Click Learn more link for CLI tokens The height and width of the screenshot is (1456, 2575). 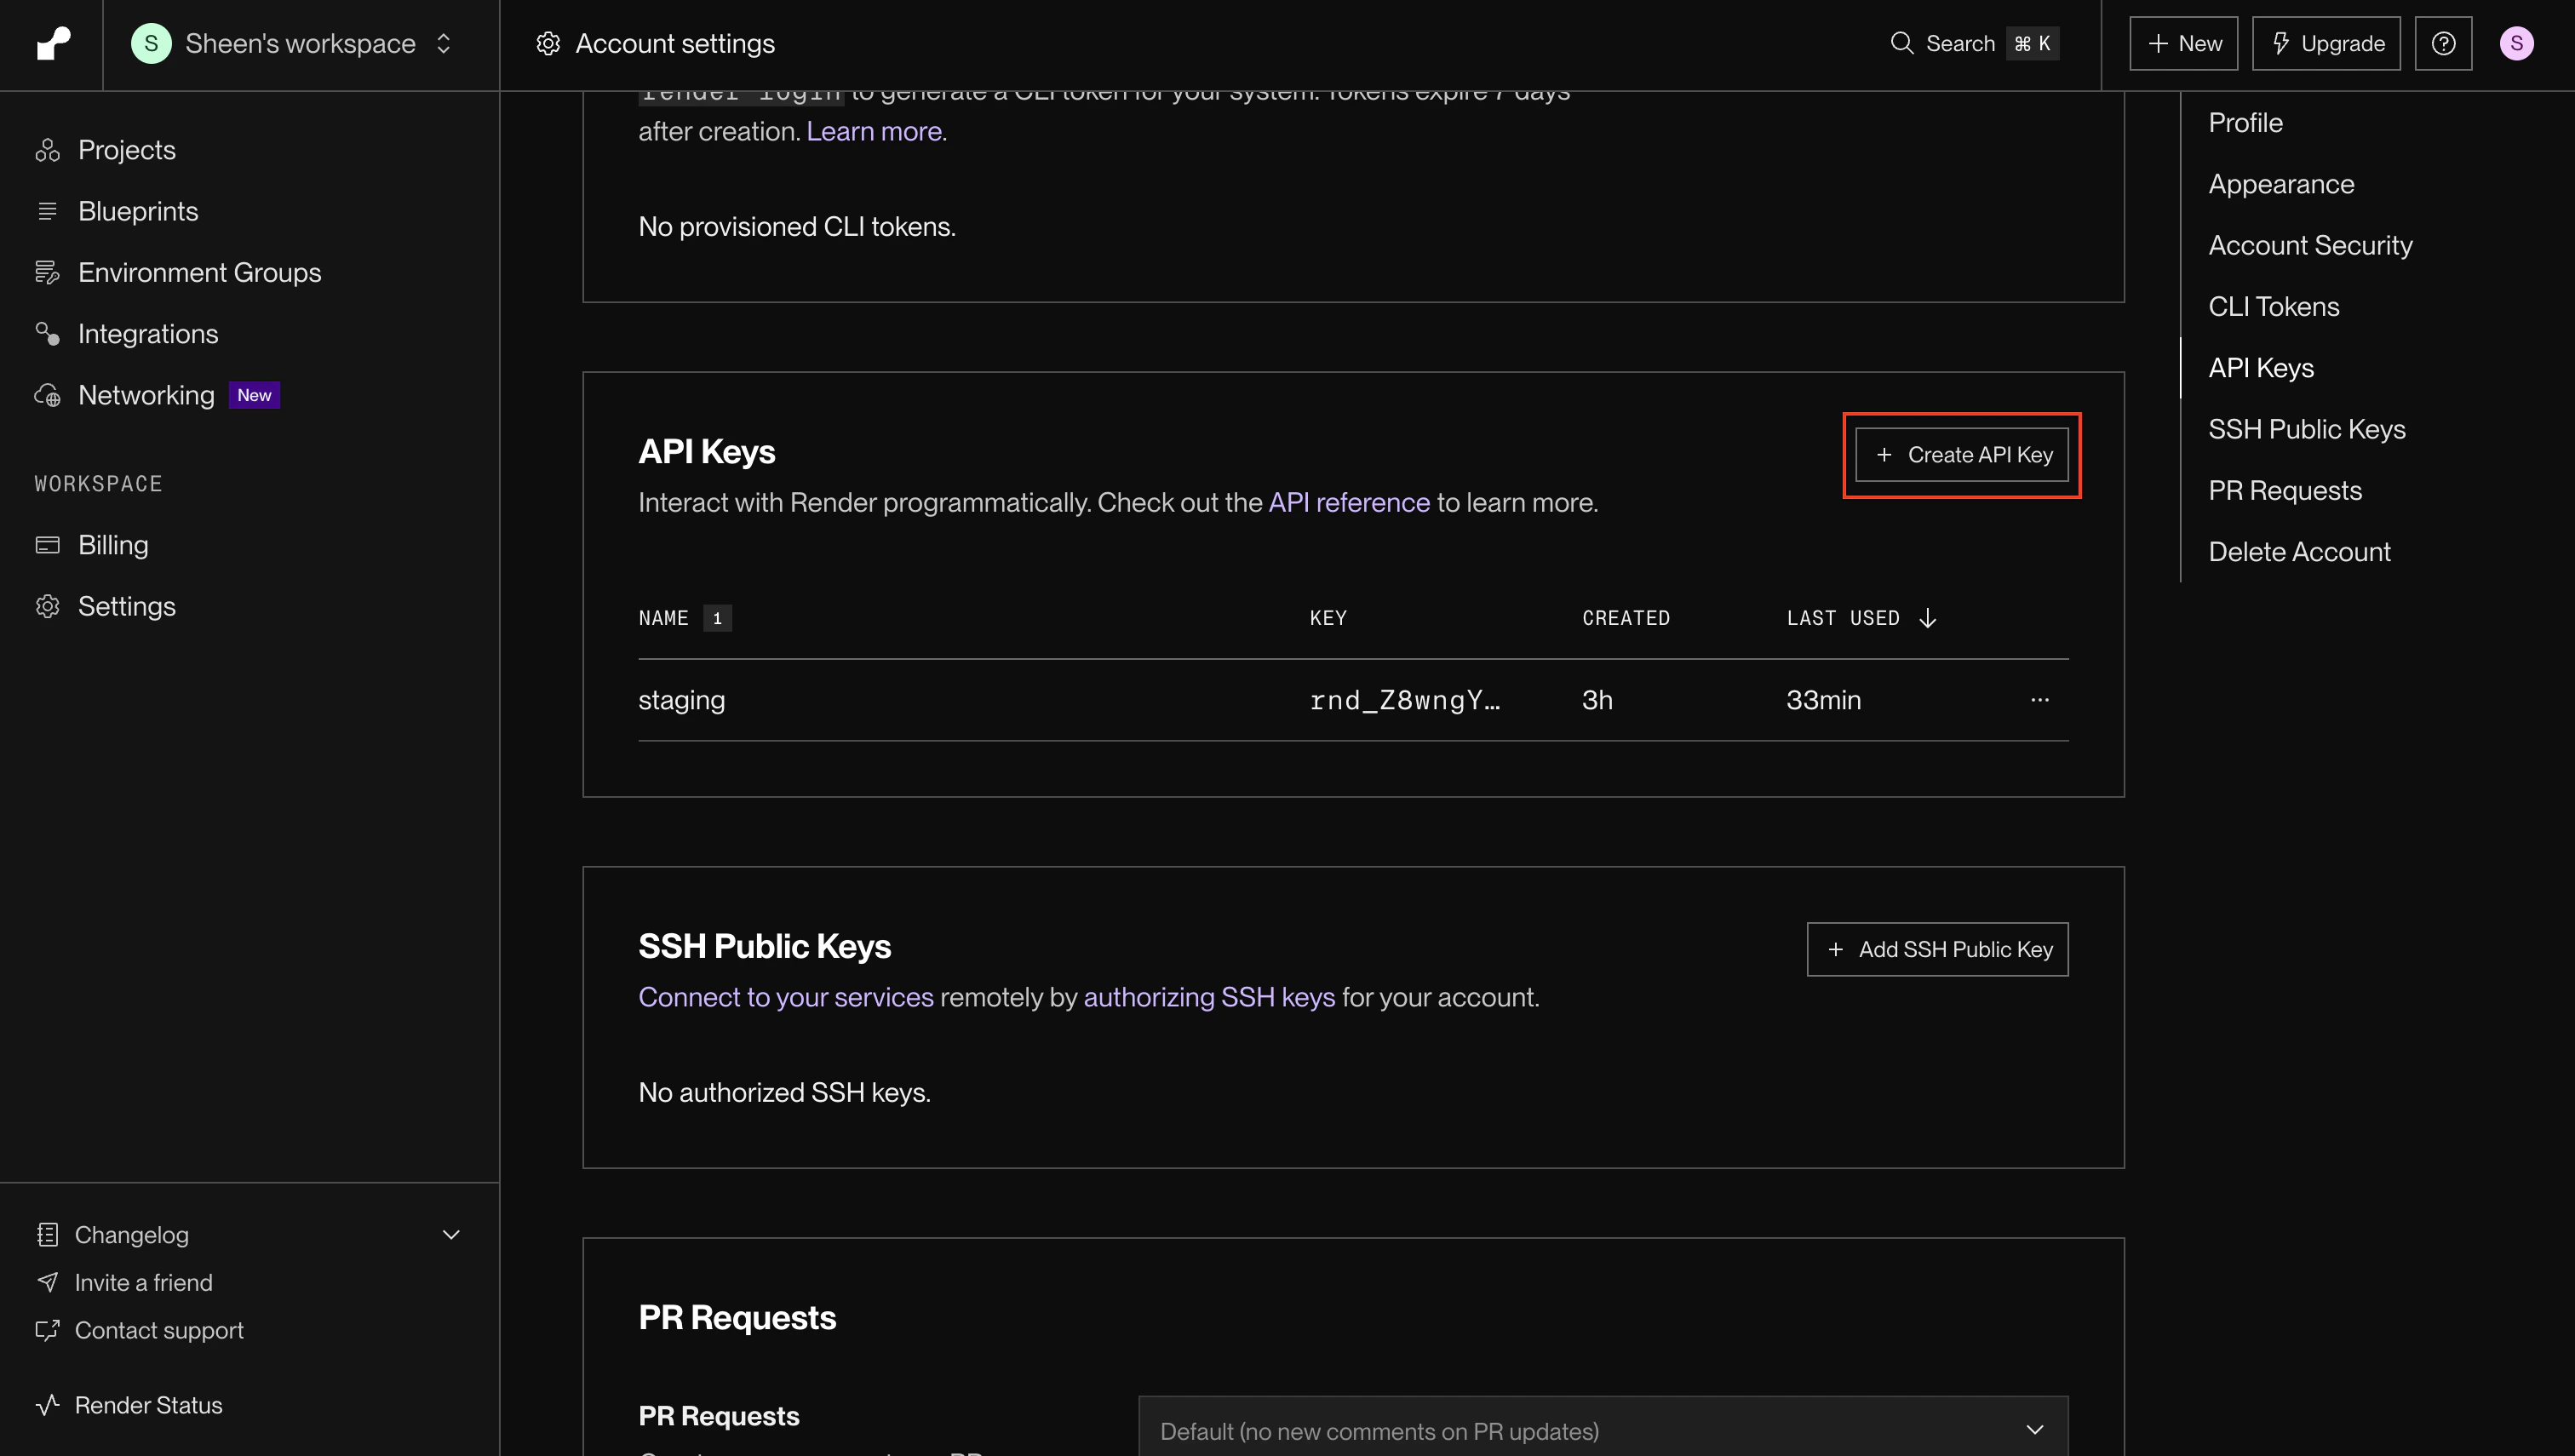click(874, 132)
